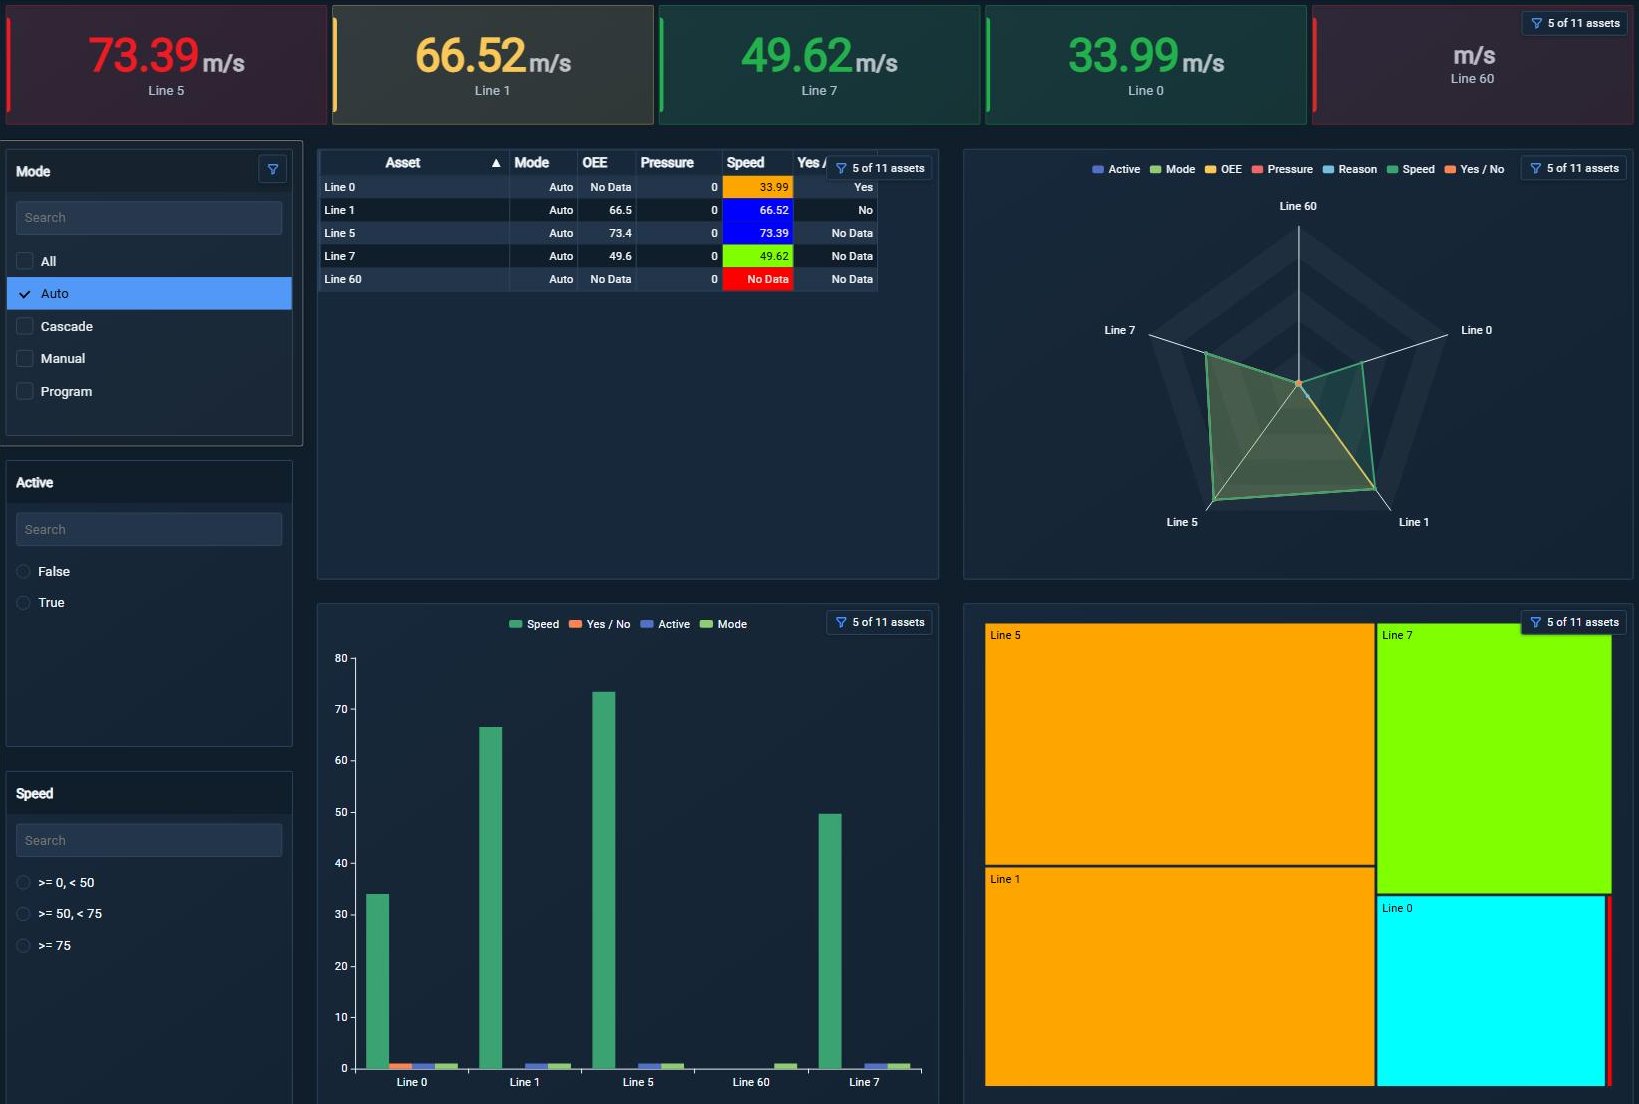The image size is (1639, 1104).
Task: Click the Mode panel search field
Action: pos(149,217)
